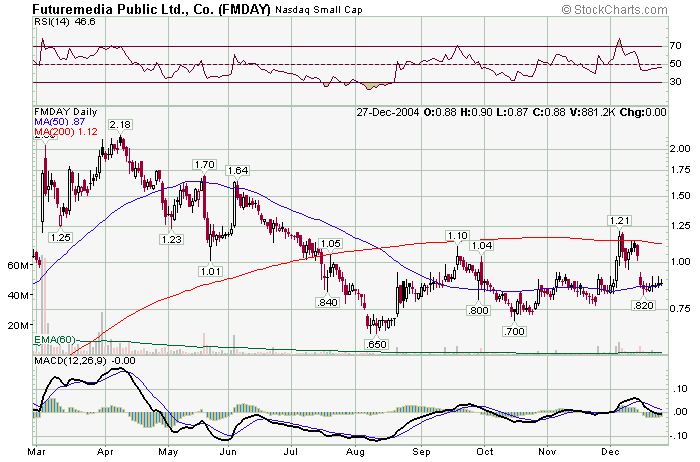The width and height of the screenshot is (700, 462).
Task: Click the 2.00 price axis label
Action: (680, 149)
